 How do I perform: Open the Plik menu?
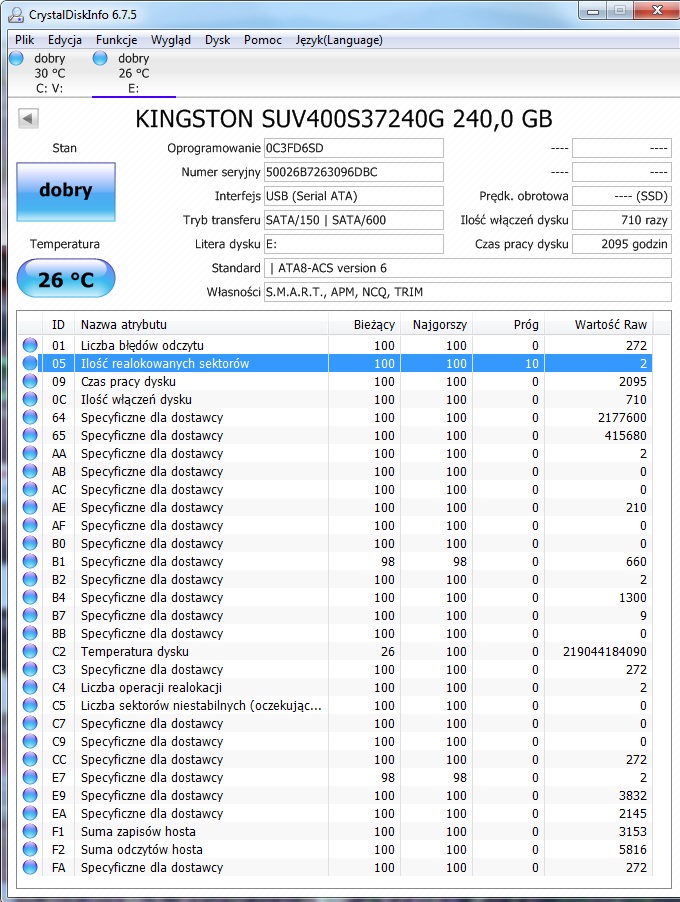click(25, 40)
